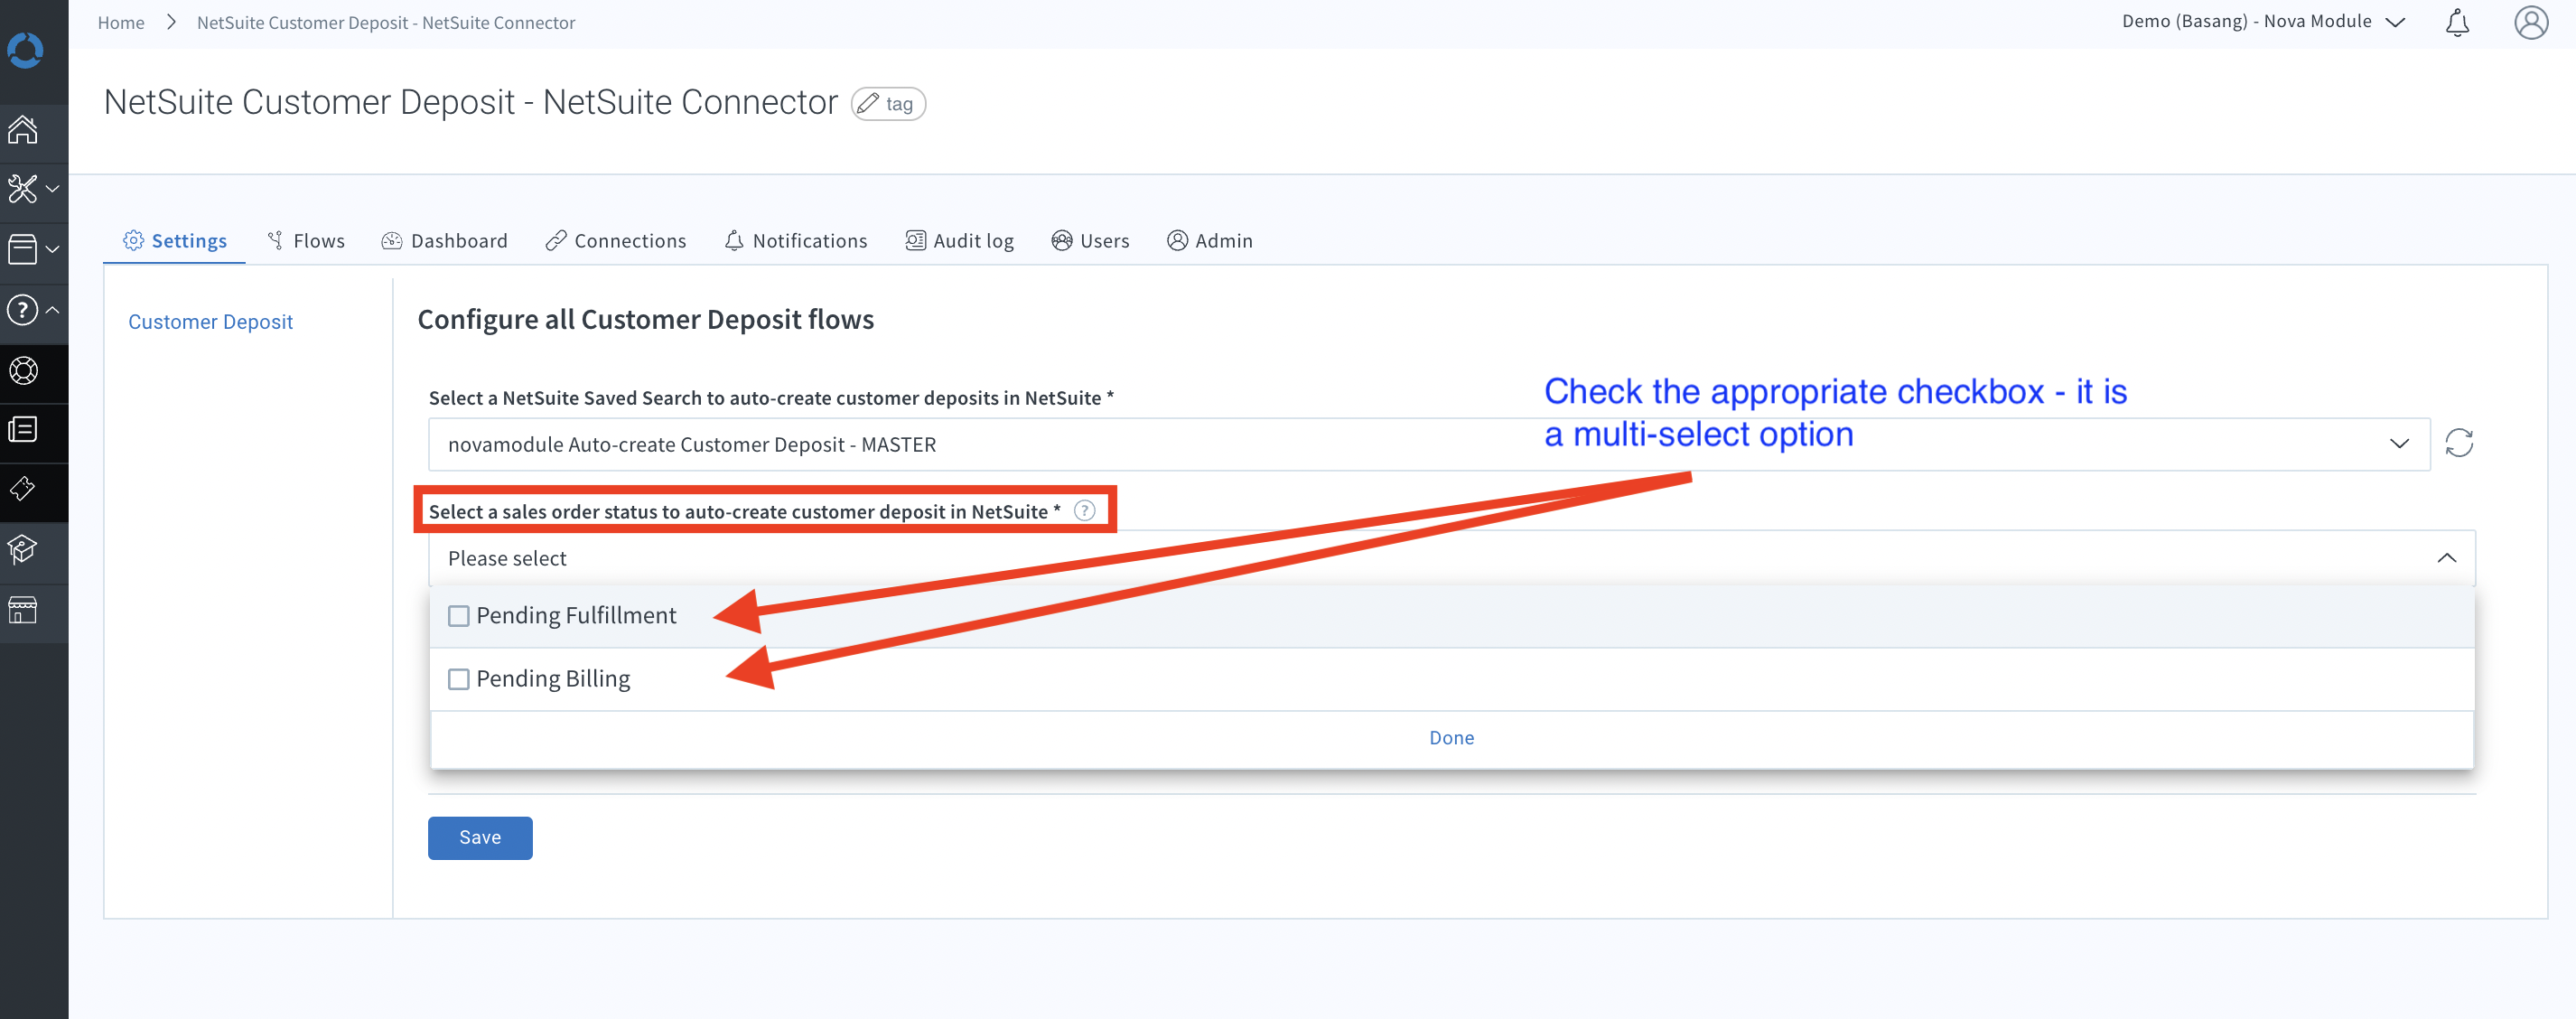Viewport: 2576px width, 1019px height.
Task: Click the Pending Billing option text
Action: [x=553, y=679]
